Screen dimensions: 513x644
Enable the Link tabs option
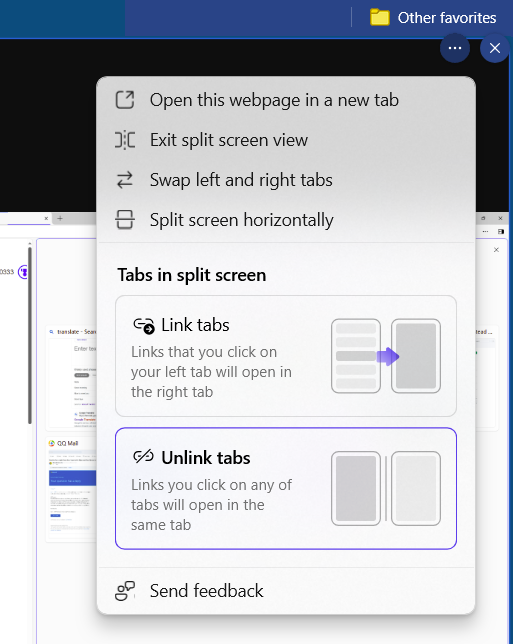pos(286,356)
